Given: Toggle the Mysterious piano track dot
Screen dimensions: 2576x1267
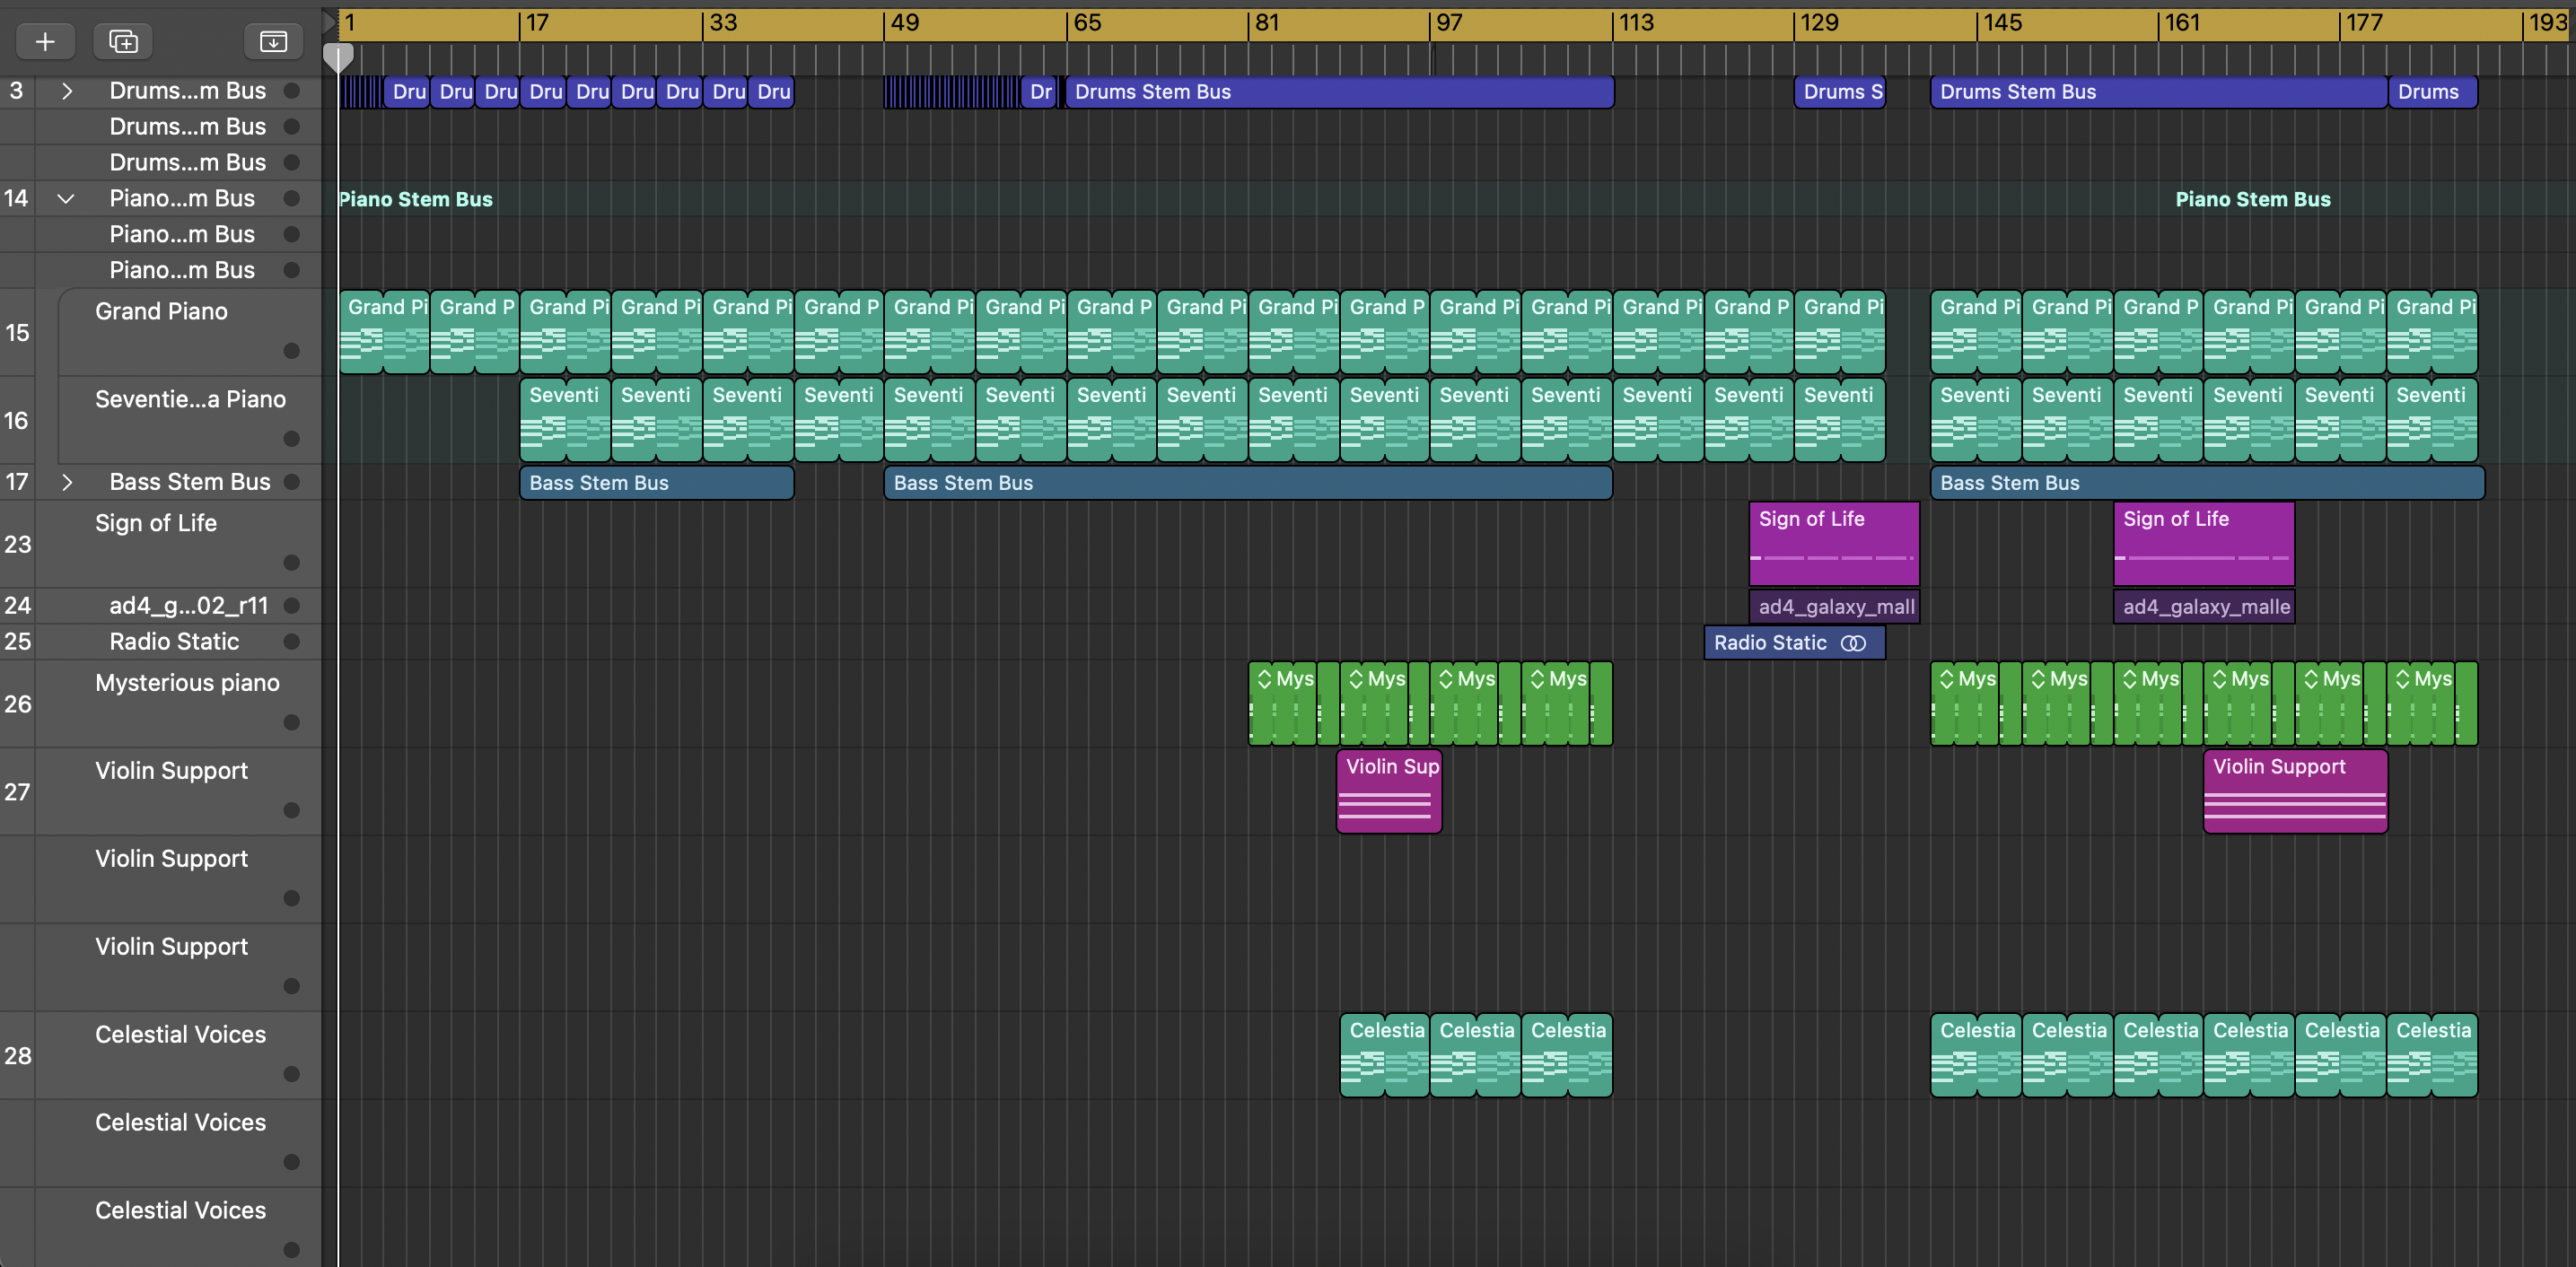Looking at the screenshot, I should [292, 723].
